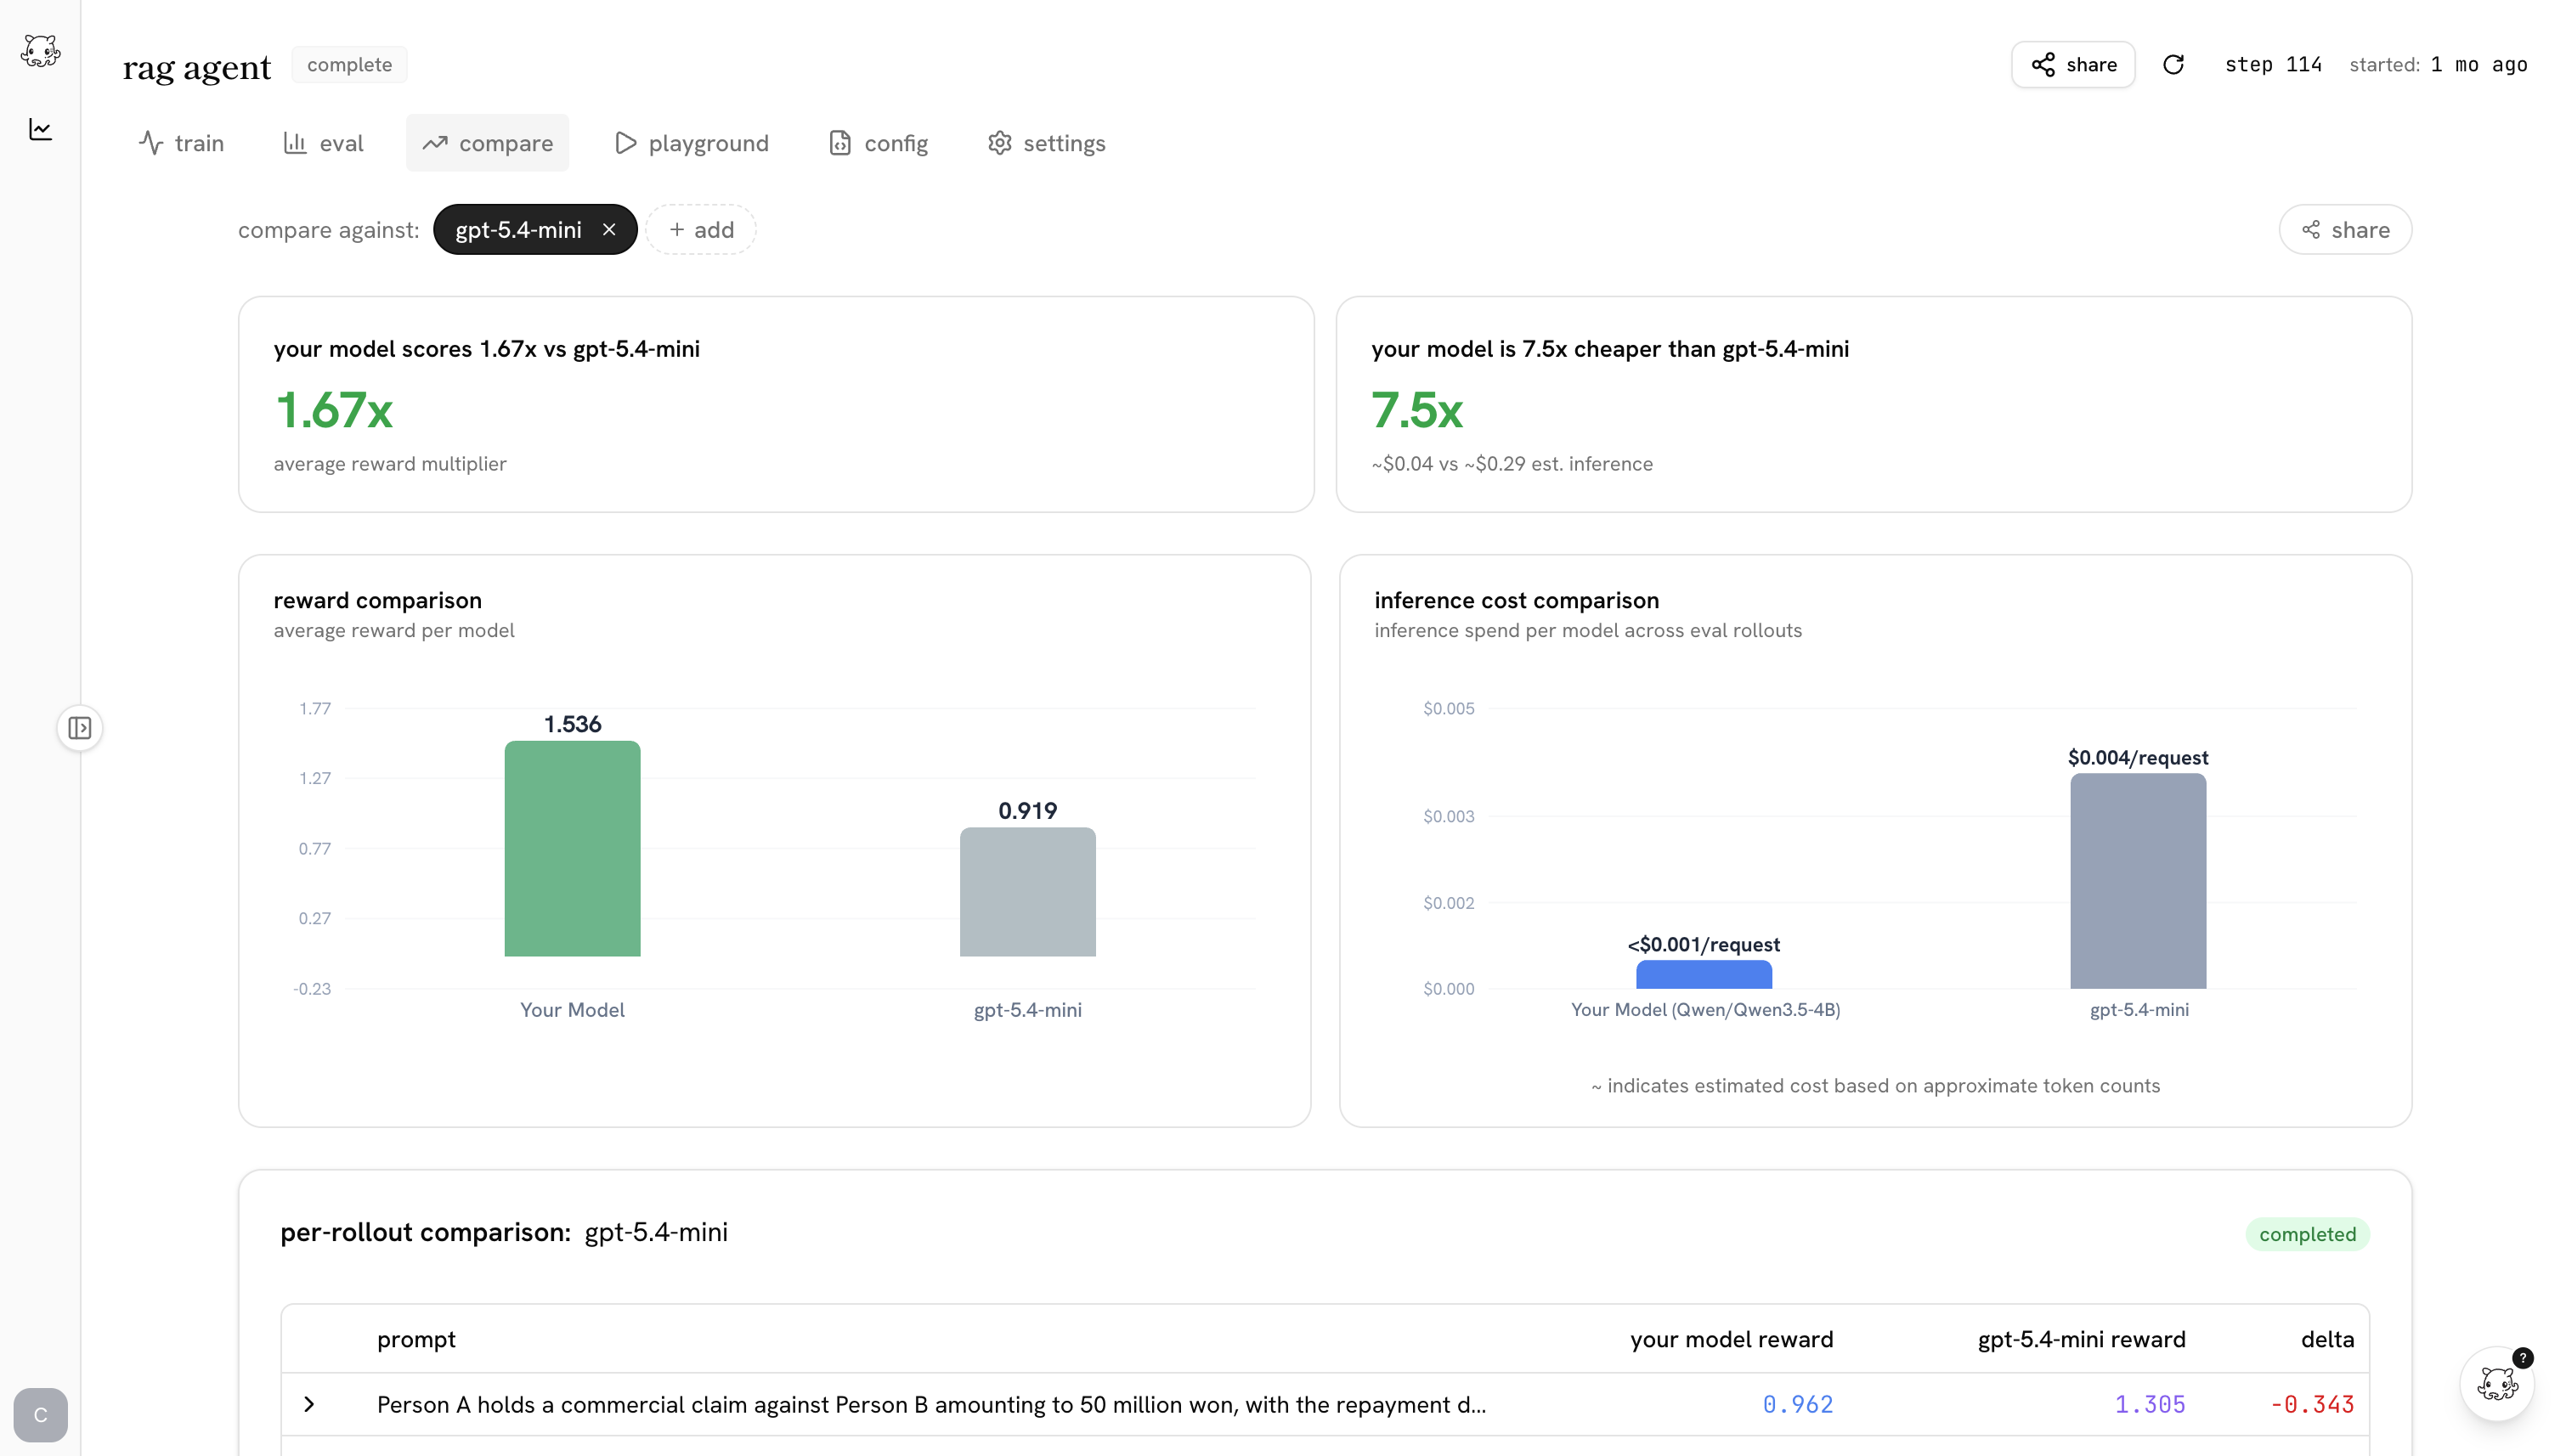Click the blue Your Model cost bar
The image size is (2566, 1456).
tap(1704, 974)
